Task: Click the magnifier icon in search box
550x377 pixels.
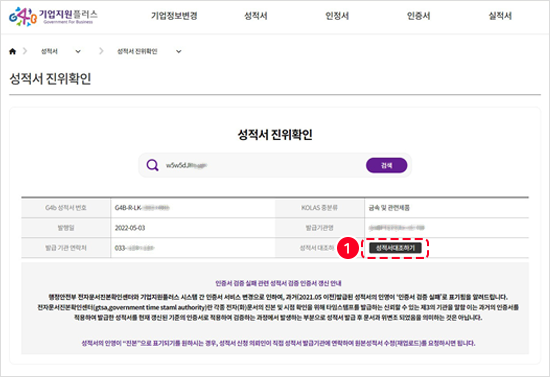Action: click(x=152, y=165)
